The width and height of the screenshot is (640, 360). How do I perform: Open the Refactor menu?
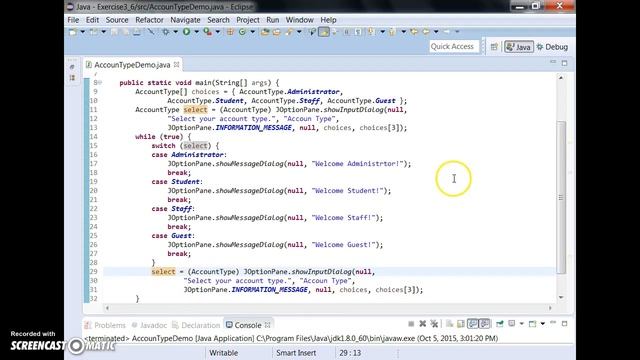click(149, 20)
